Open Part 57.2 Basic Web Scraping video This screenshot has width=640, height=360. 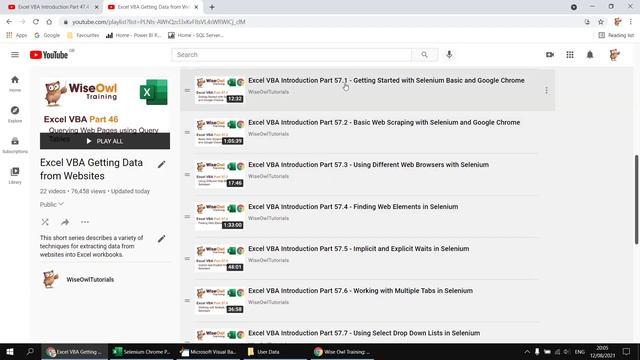click(x=384, y=122)
